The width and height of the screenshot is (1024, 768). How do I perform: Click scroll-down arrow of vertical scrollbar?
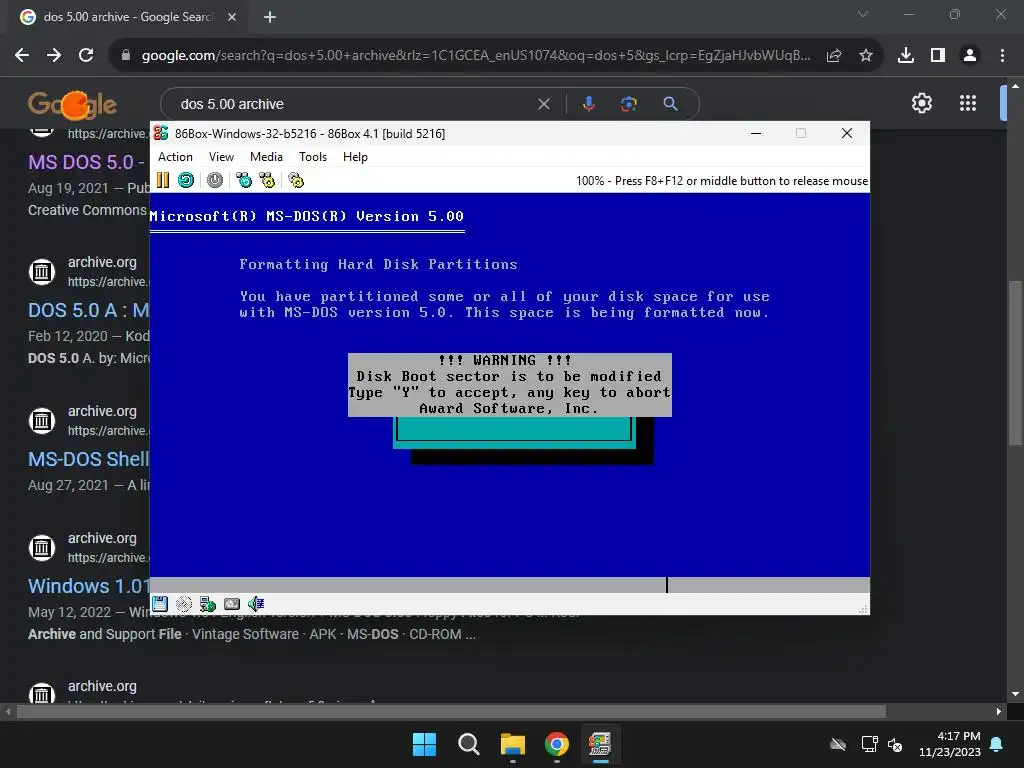pos(1015,694)
